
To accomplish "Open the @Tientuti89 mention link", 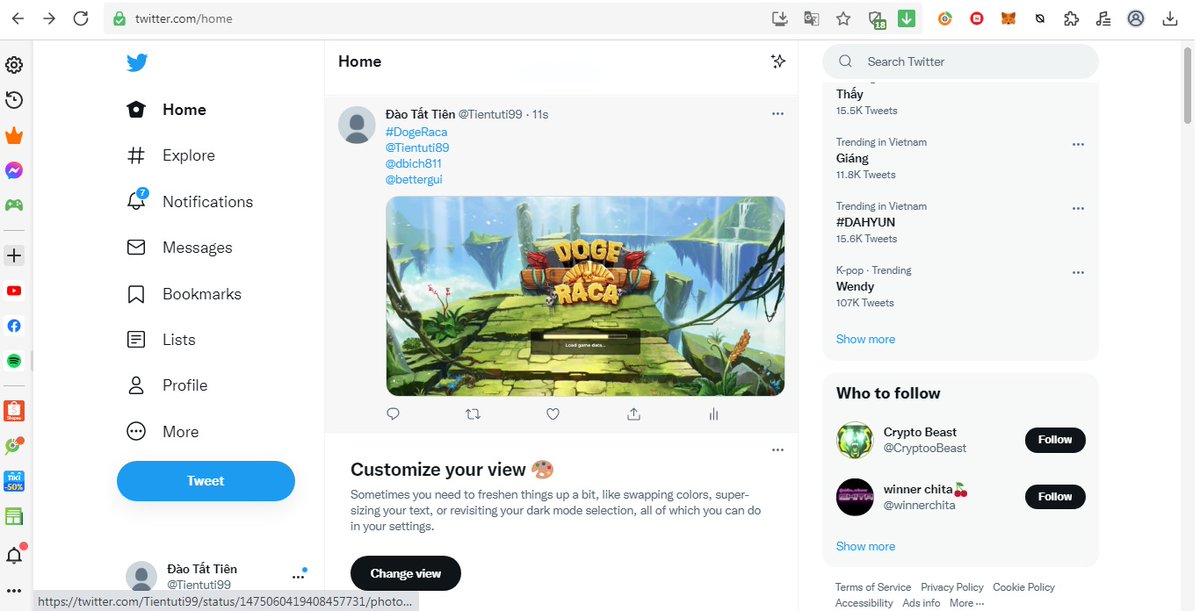I will (417, 148).
